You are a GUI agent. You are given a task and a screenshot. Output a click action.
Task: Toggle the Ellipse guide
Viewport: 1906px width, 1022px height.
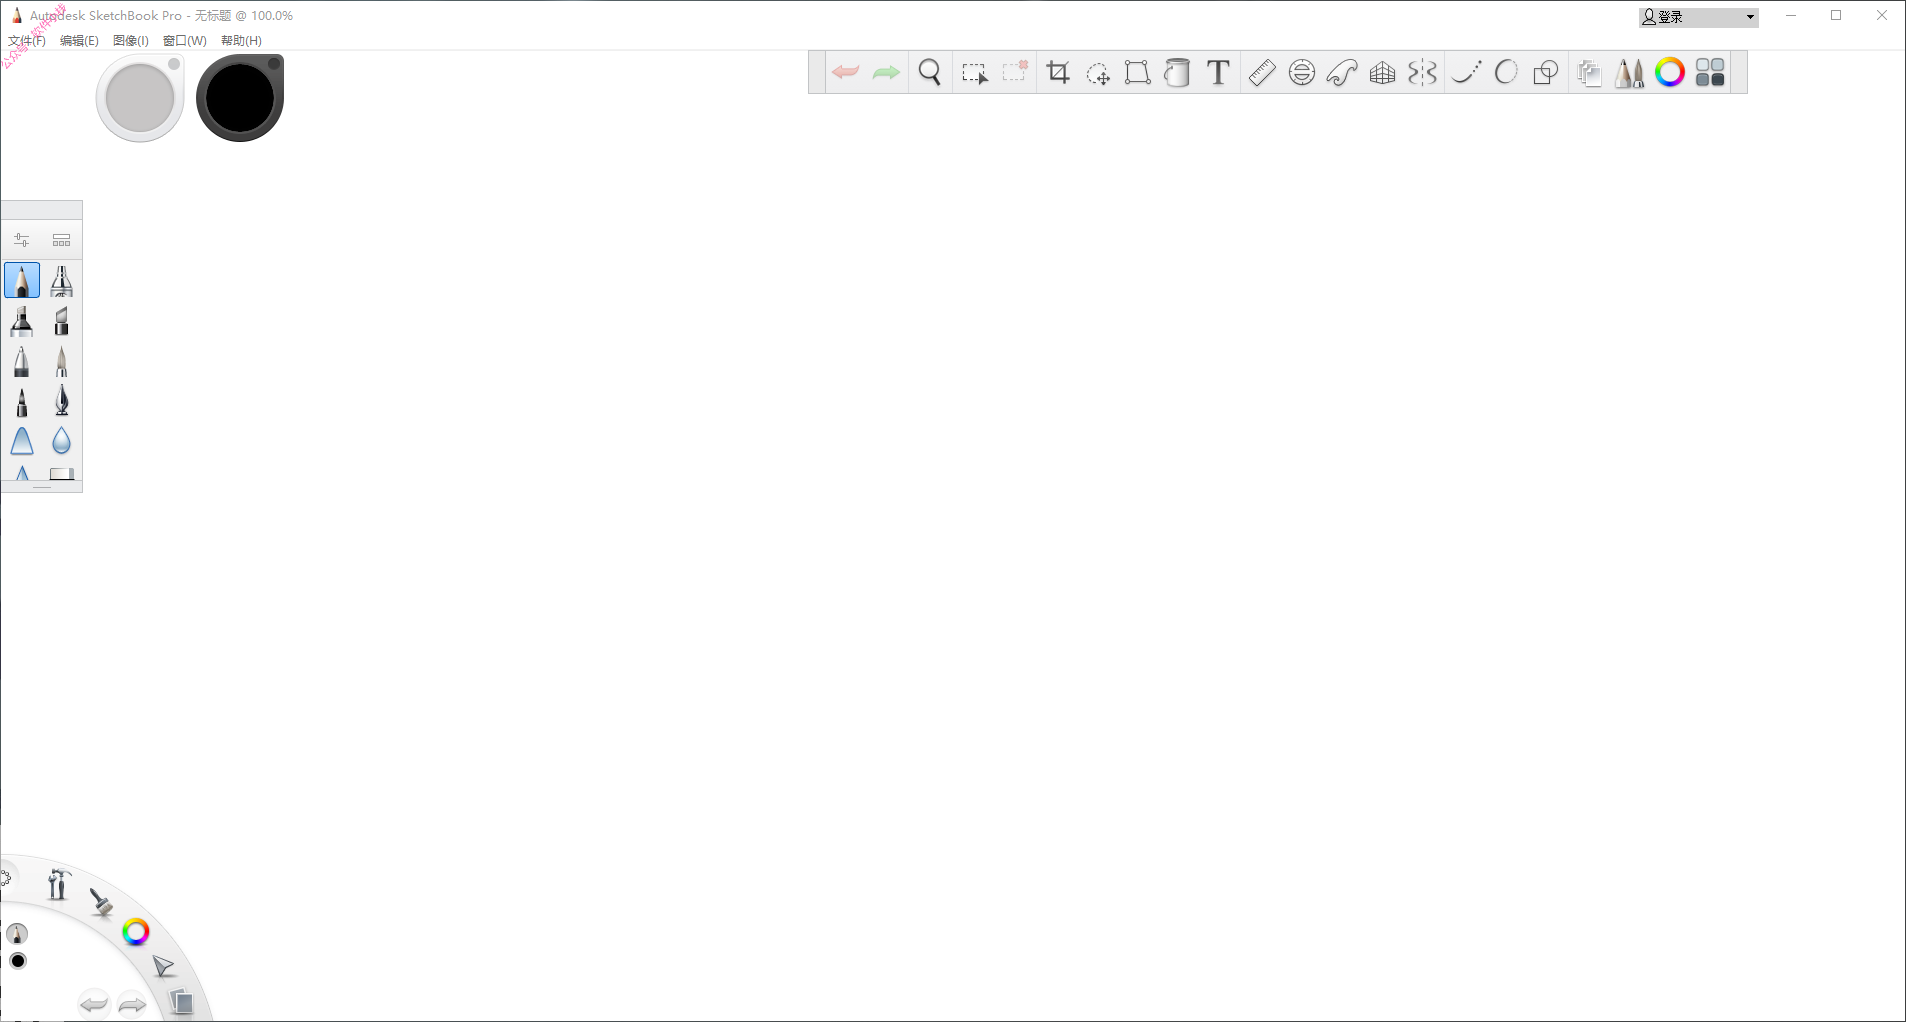tap(1302, 72)
